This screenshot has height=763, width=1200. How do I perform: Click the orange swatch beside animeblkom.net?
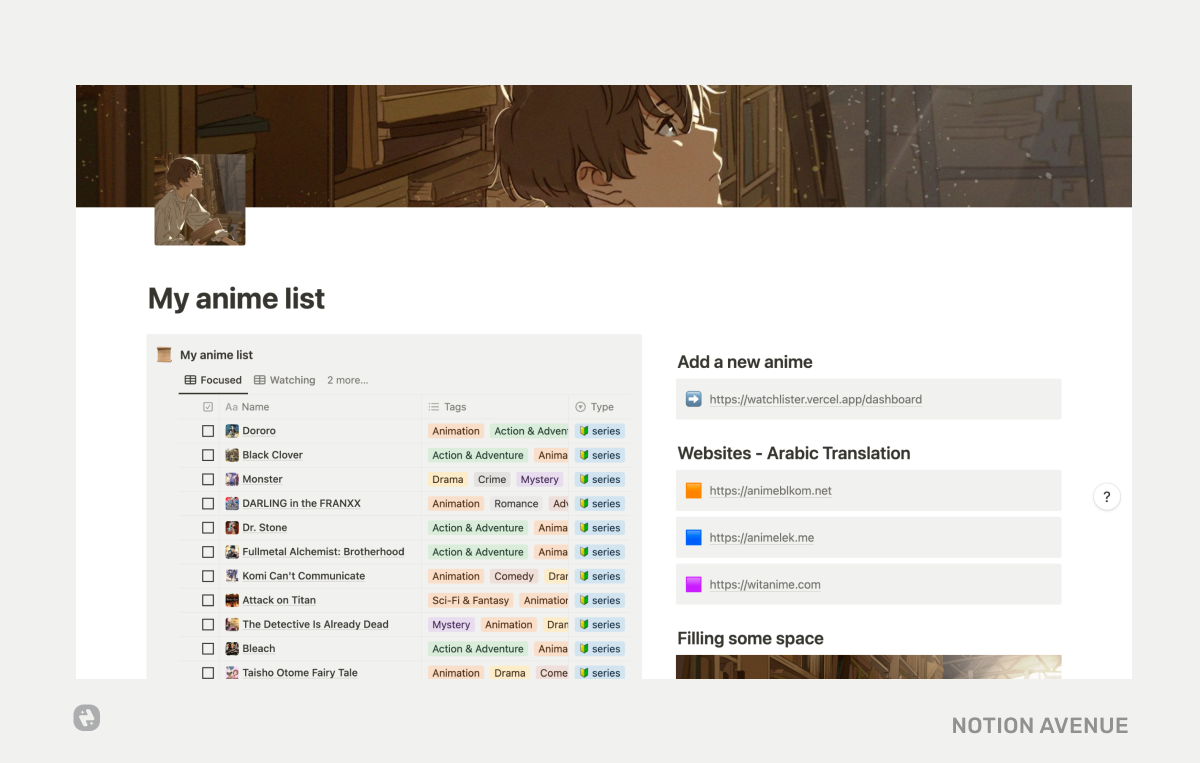(694, 490)
